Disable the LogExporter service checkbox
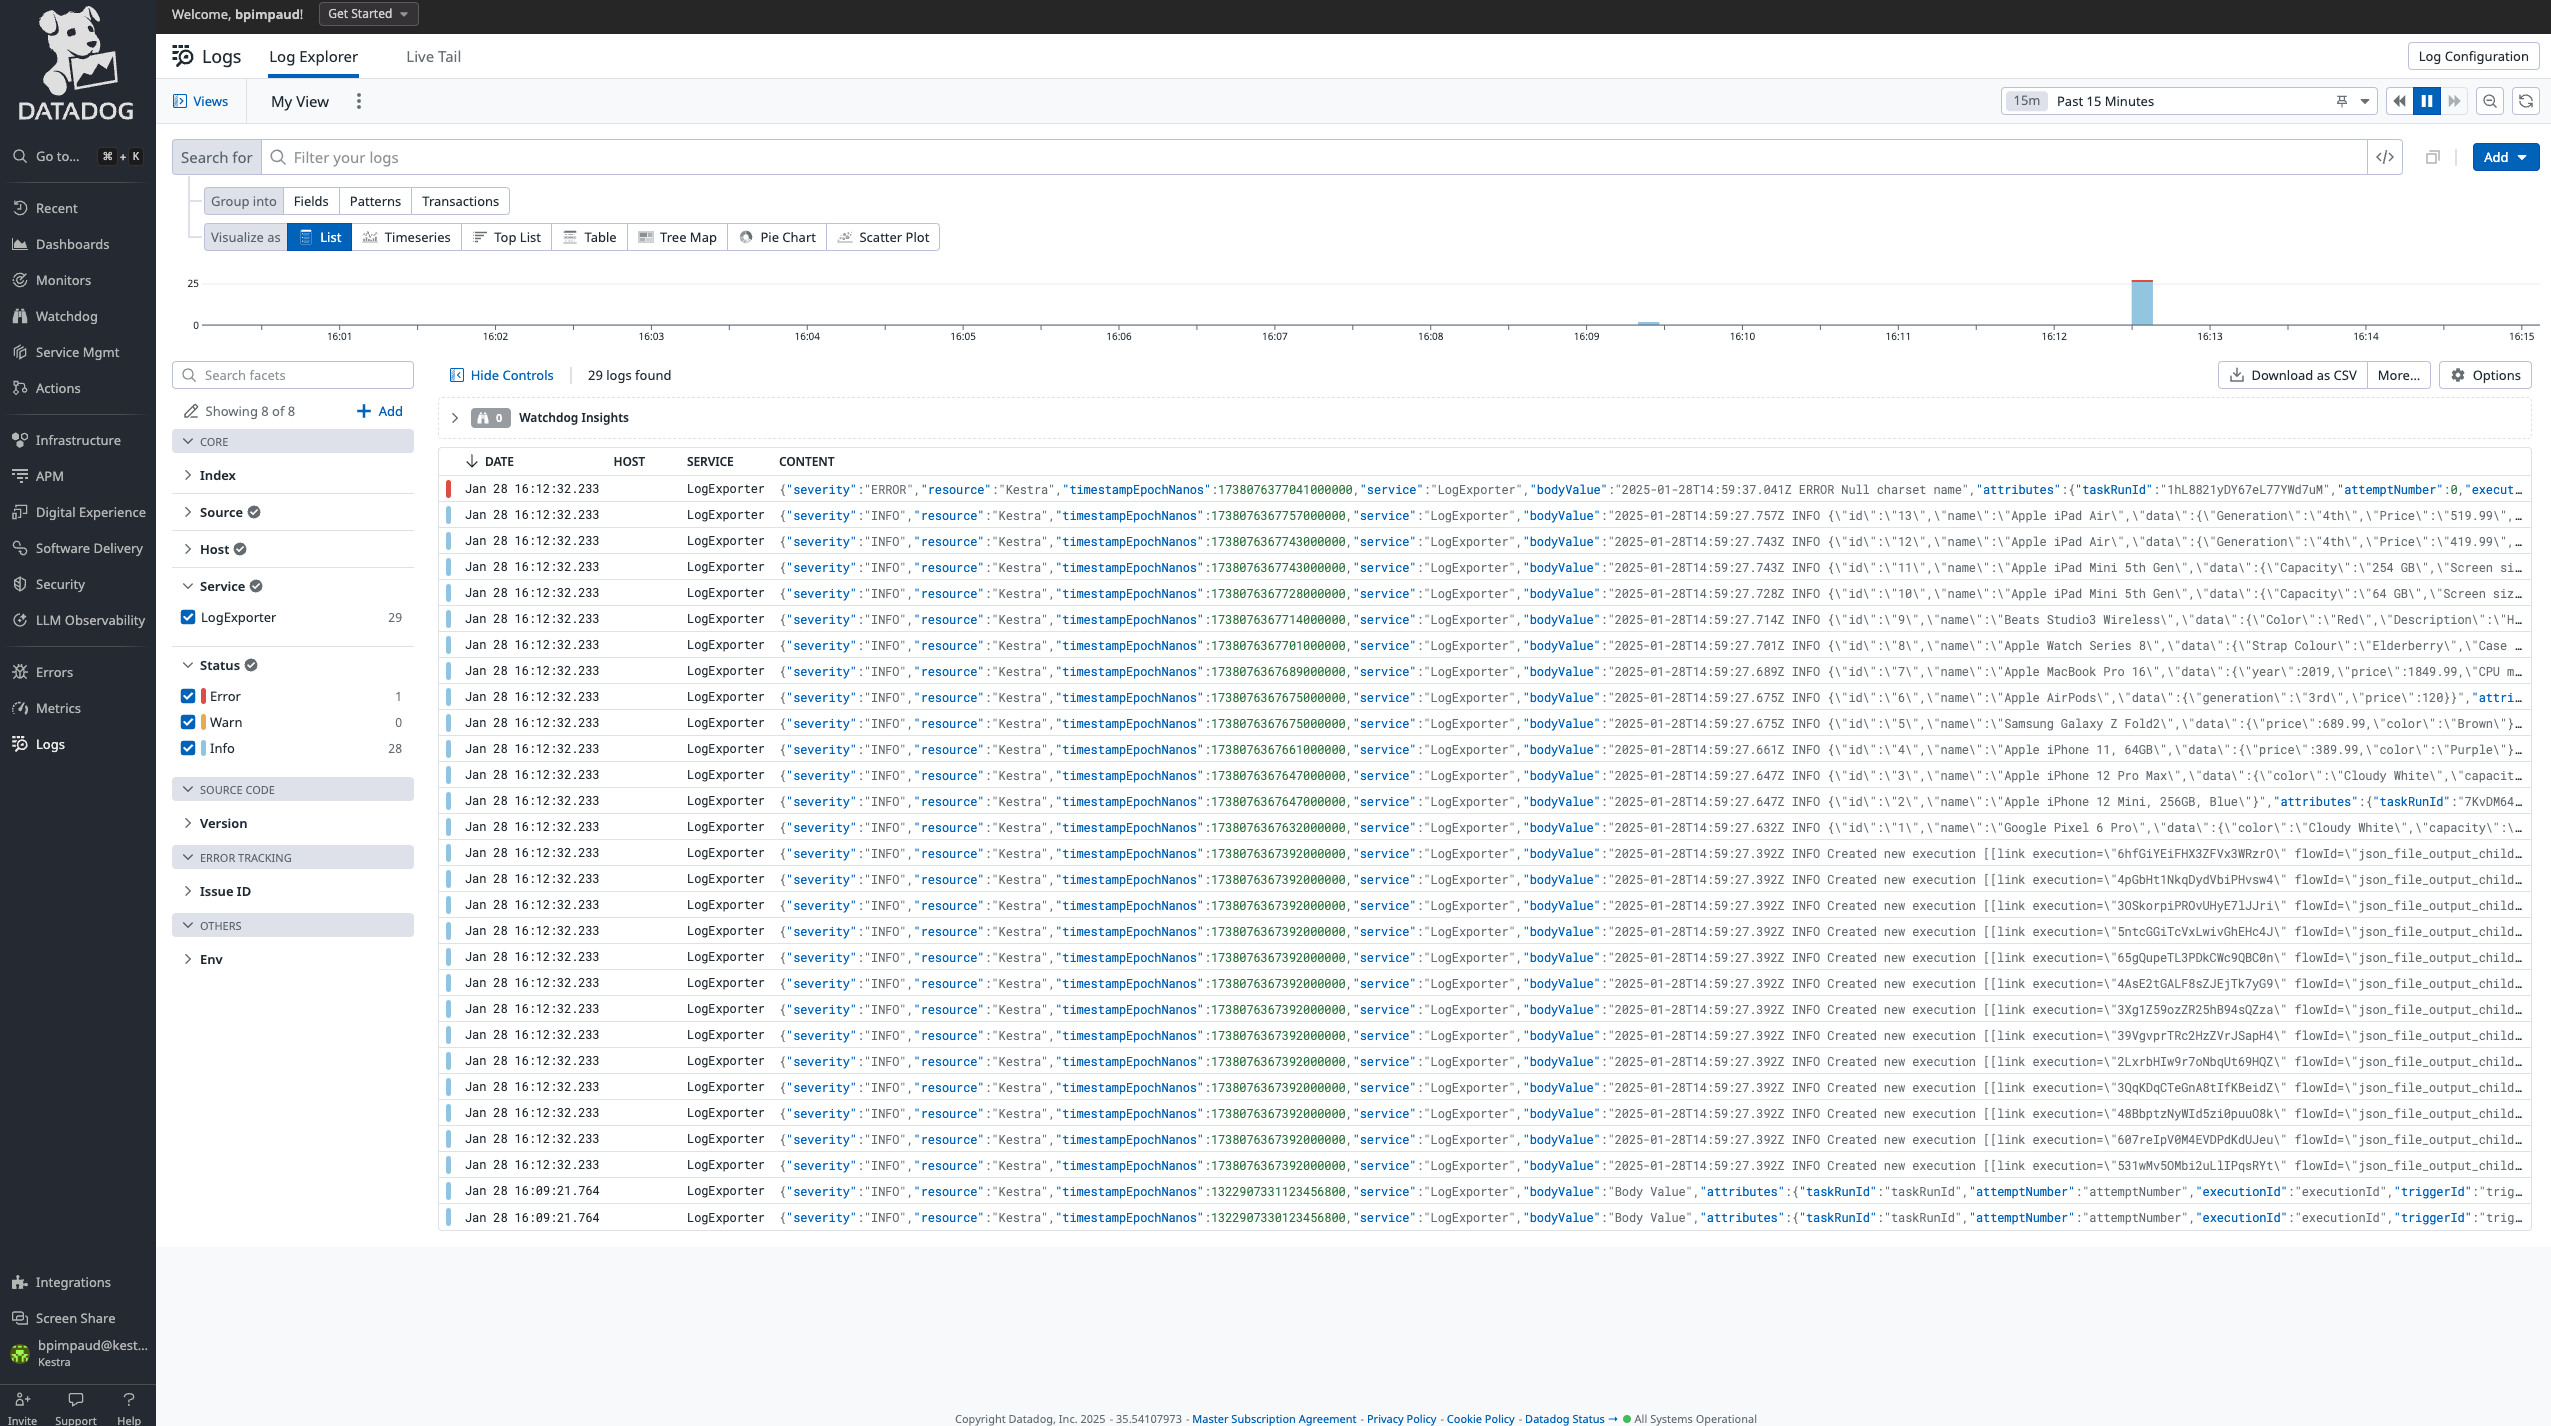Image resolution: width=2551 pixels, height=1426 pixels. pyautogui.click(x=189, y=617)
